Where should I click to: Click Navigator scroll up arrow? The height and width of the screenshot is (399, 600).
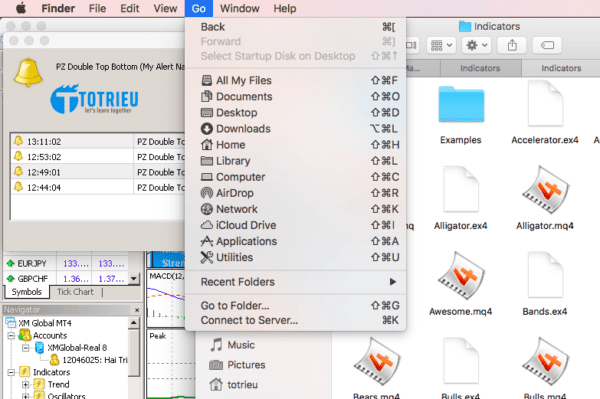click(x=134, y=323)
